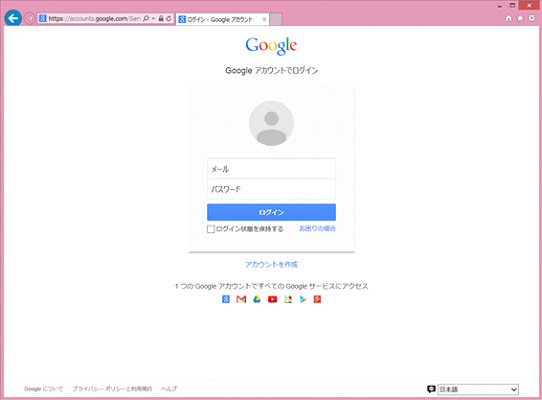
Task: Maximize the browser window
Action: 513,5
